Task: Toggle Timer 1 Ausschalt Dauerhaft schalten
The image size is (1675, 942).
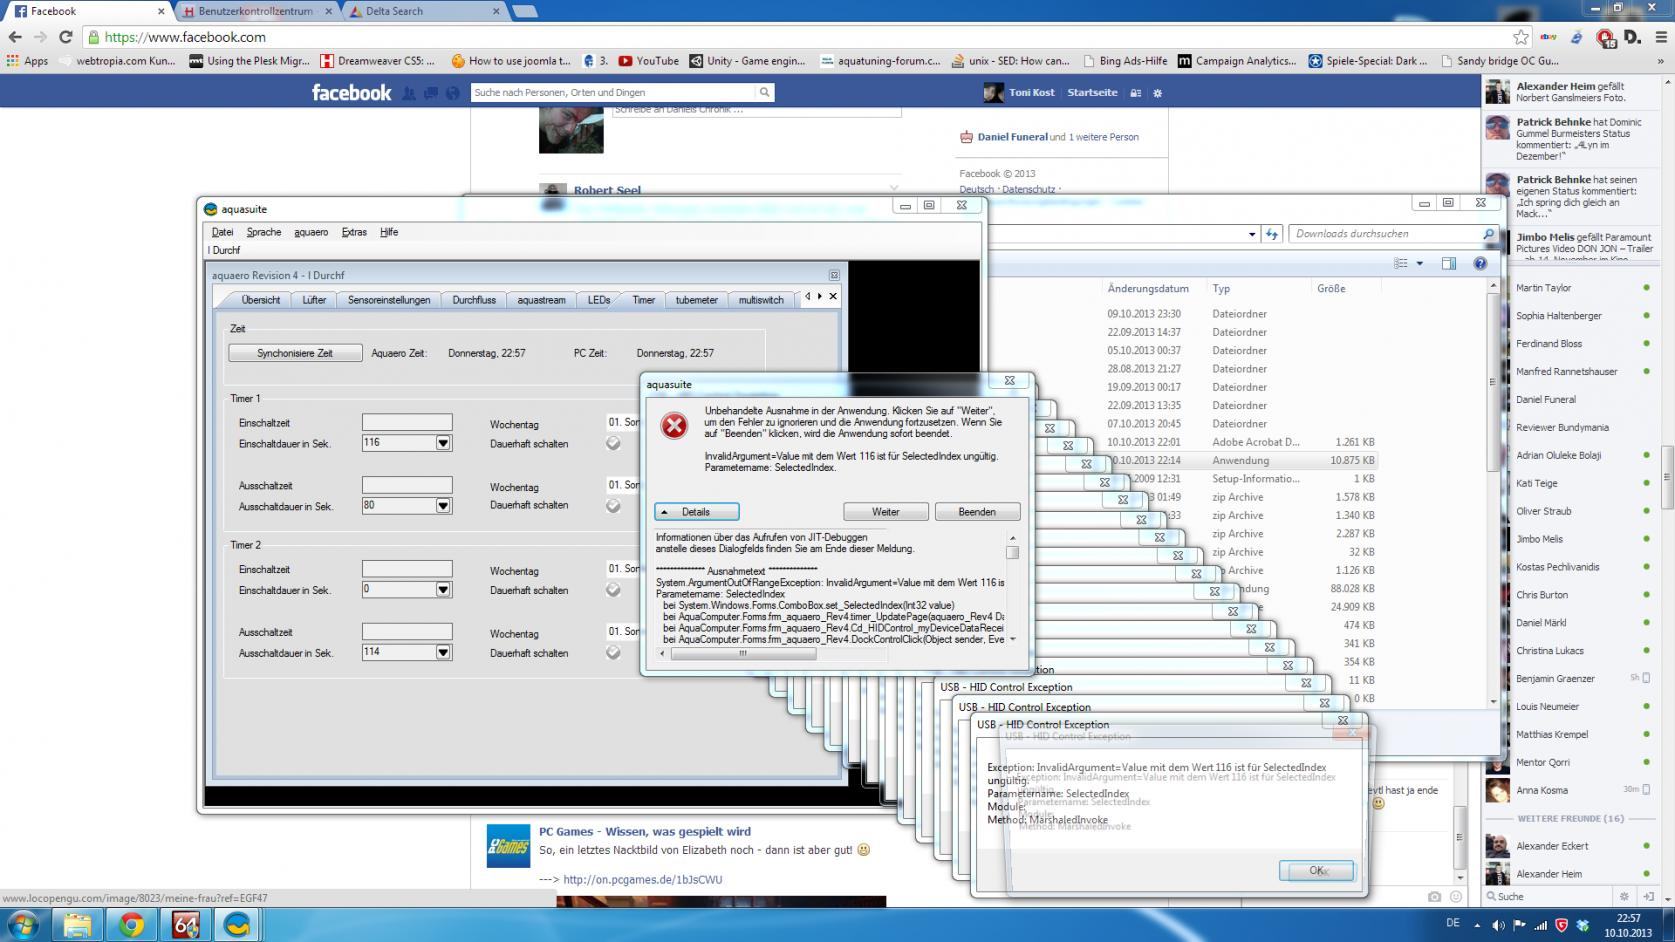Action: [x=613, y=506]
